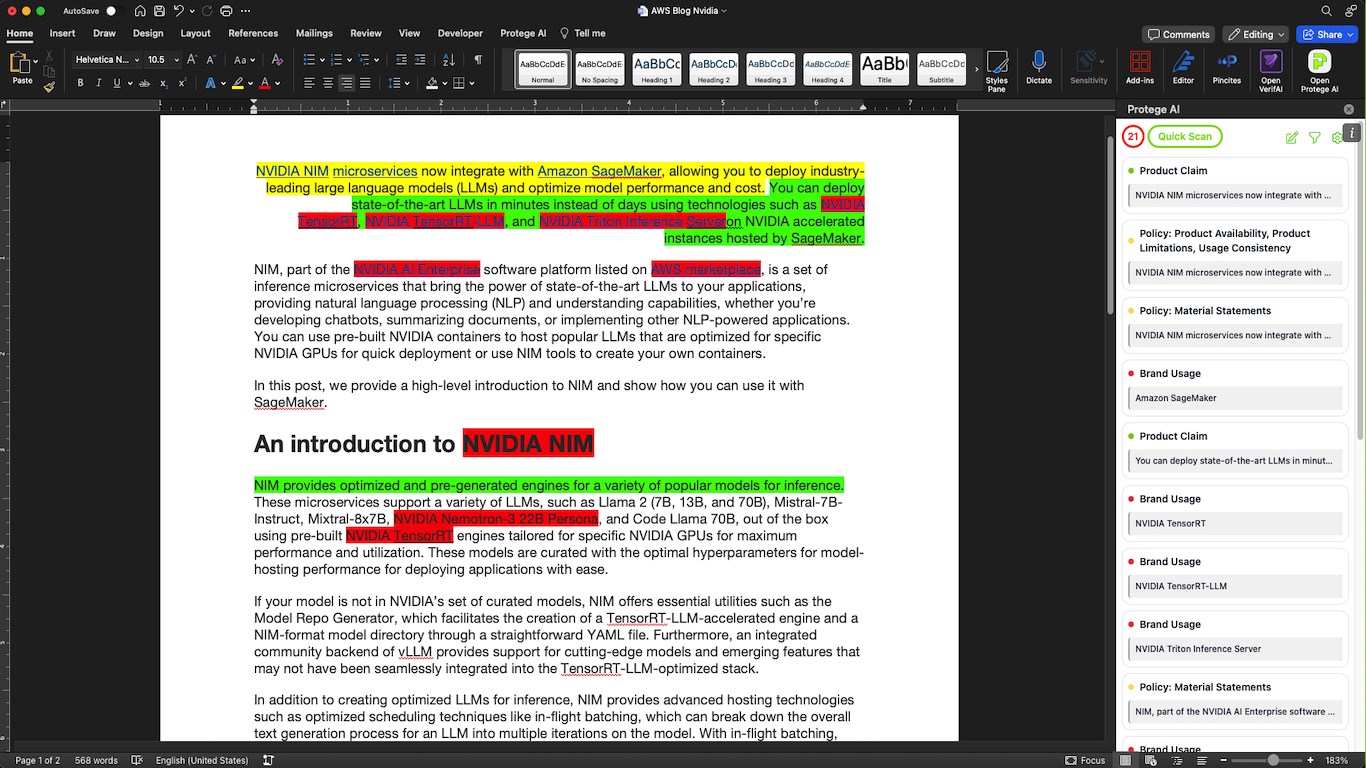Image resolution: width=1366 pixels, height=768 pixels.
Task: Save the document with the floppy disk icon
Action: click(158, 11)
